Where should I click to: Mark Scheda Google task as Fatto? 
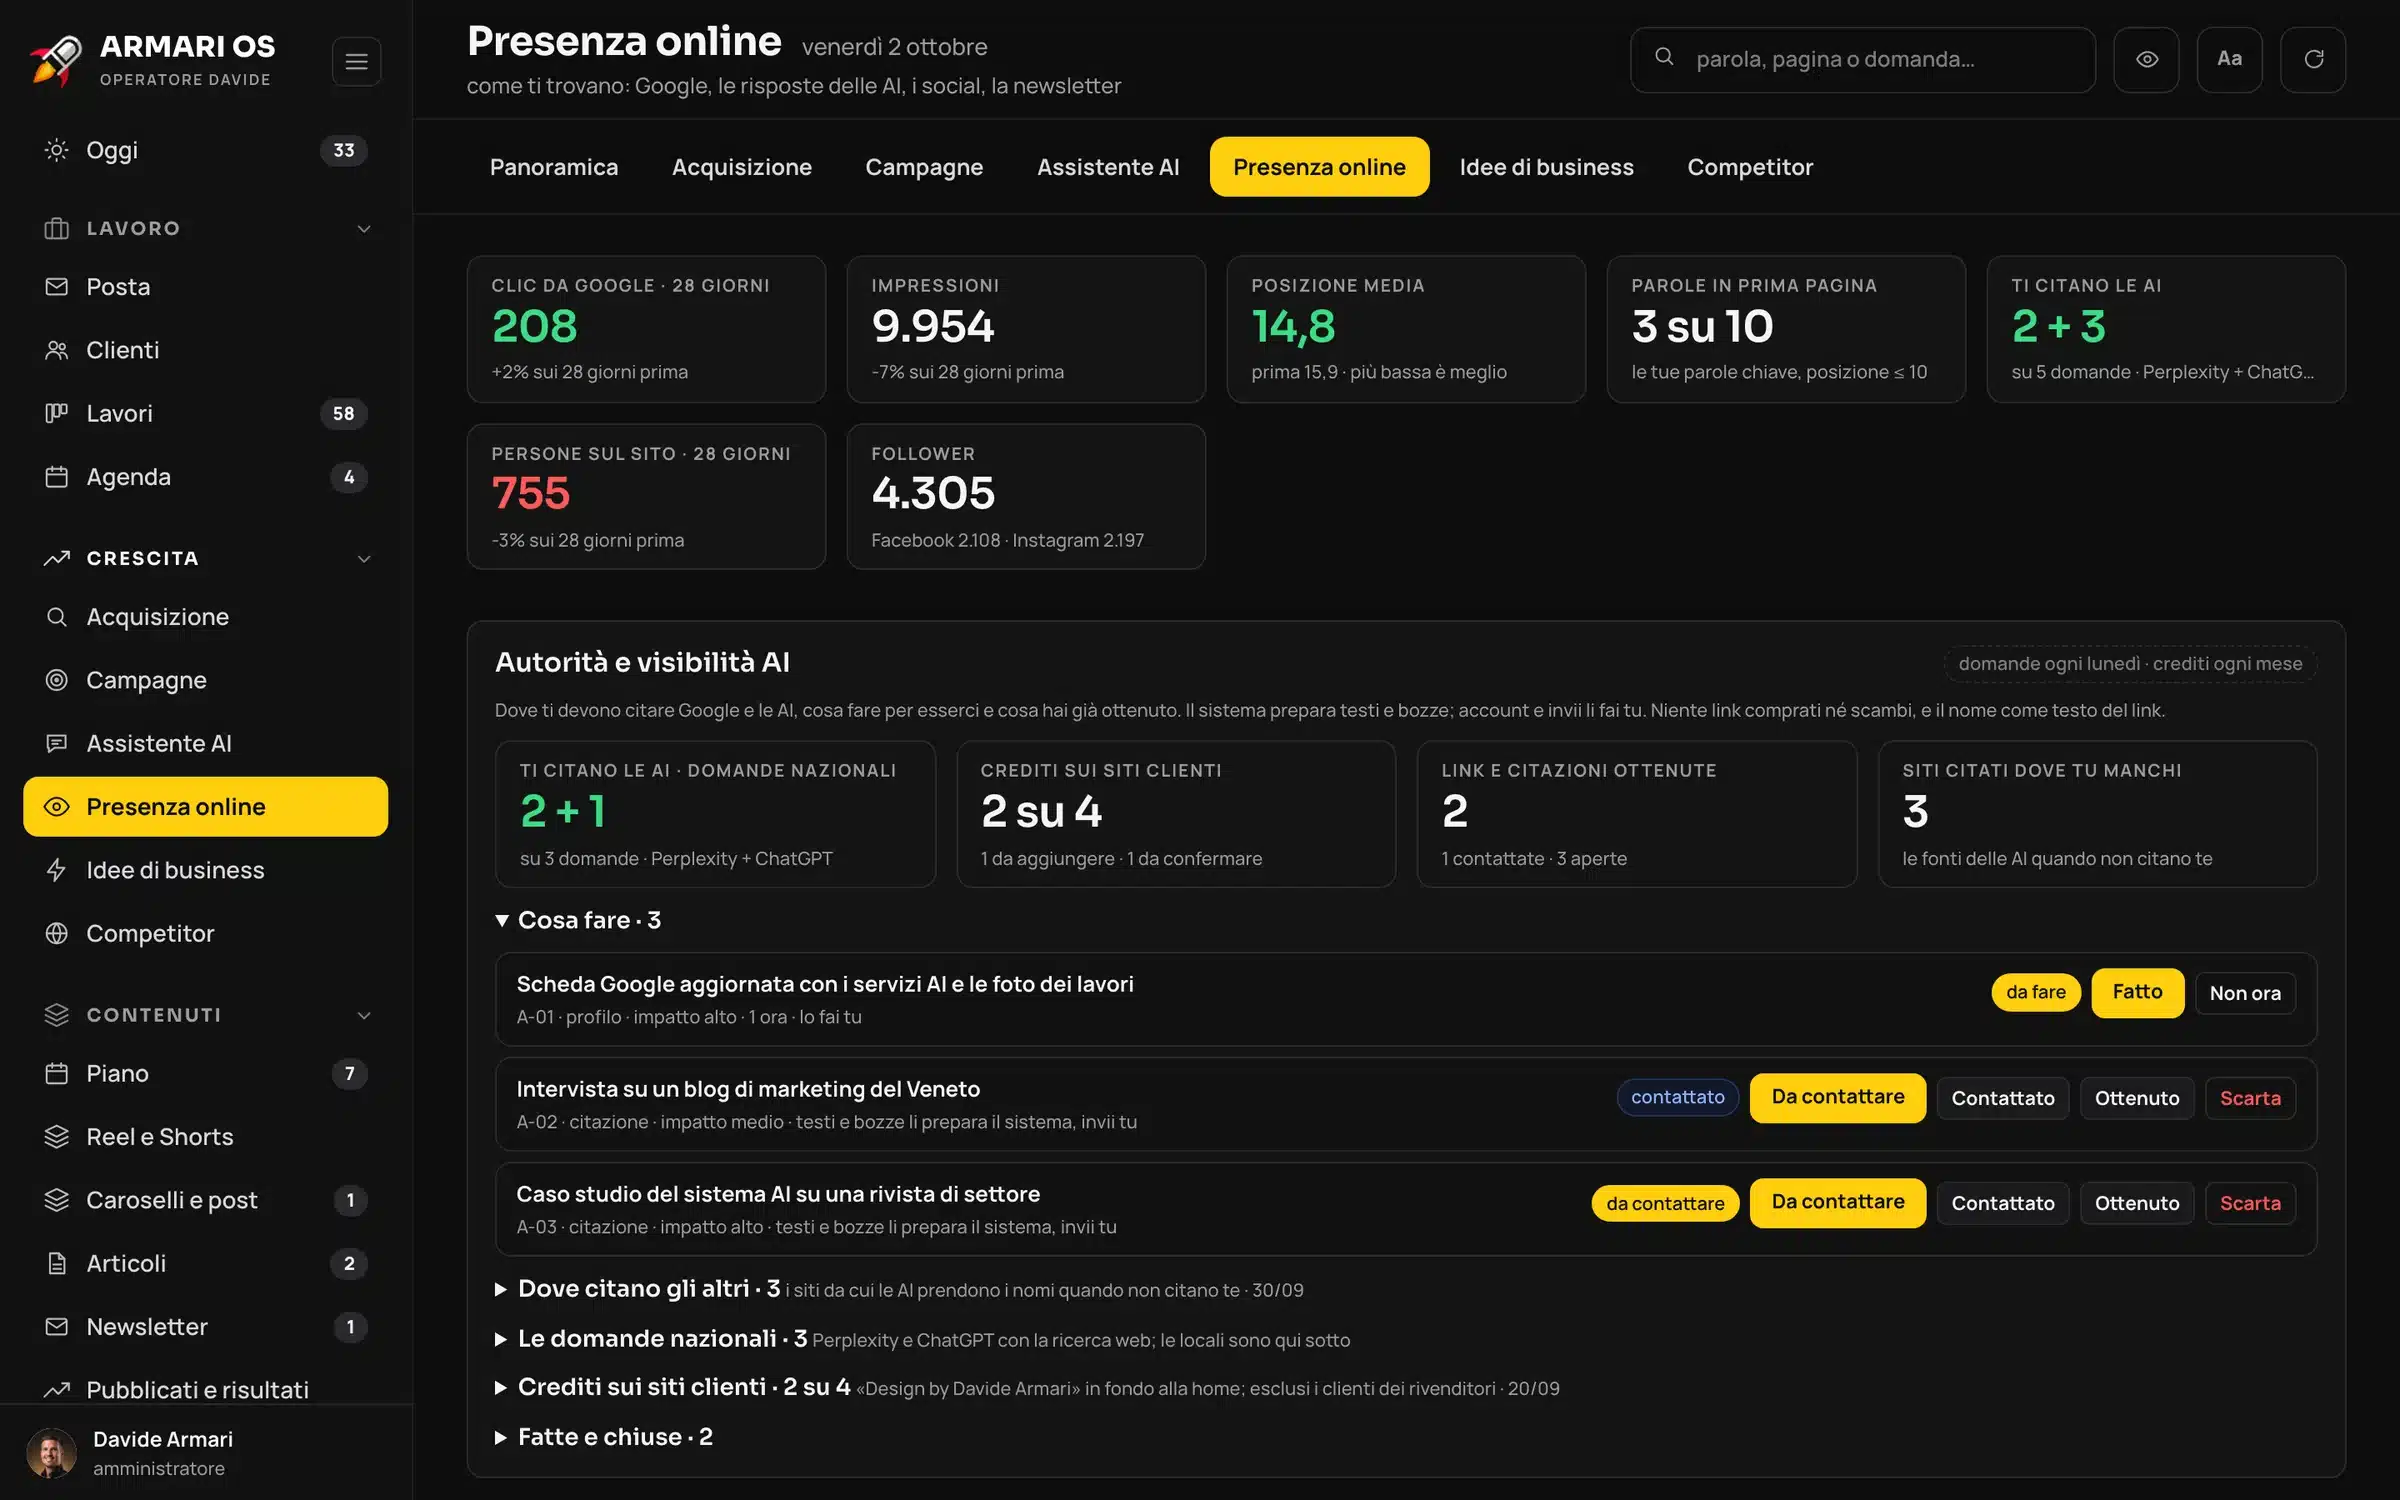click(x=2137, y=992)
